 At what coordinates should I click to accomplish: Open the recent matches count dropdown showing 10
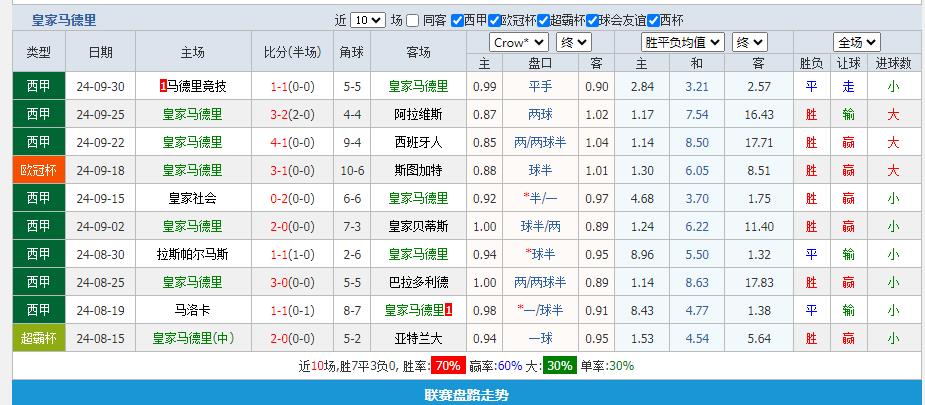pyautogui.click(x=367, y=20)
